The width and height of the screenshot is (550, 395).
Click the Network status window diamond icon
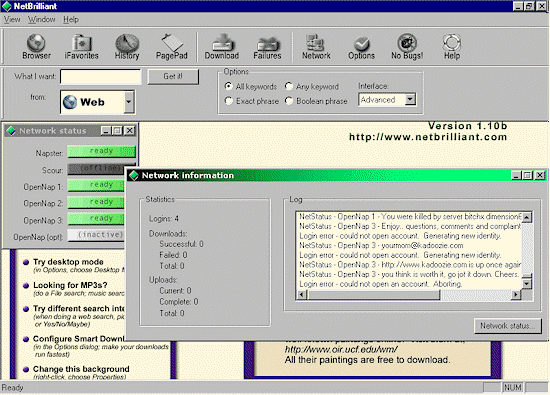click(x=11, y=131)
